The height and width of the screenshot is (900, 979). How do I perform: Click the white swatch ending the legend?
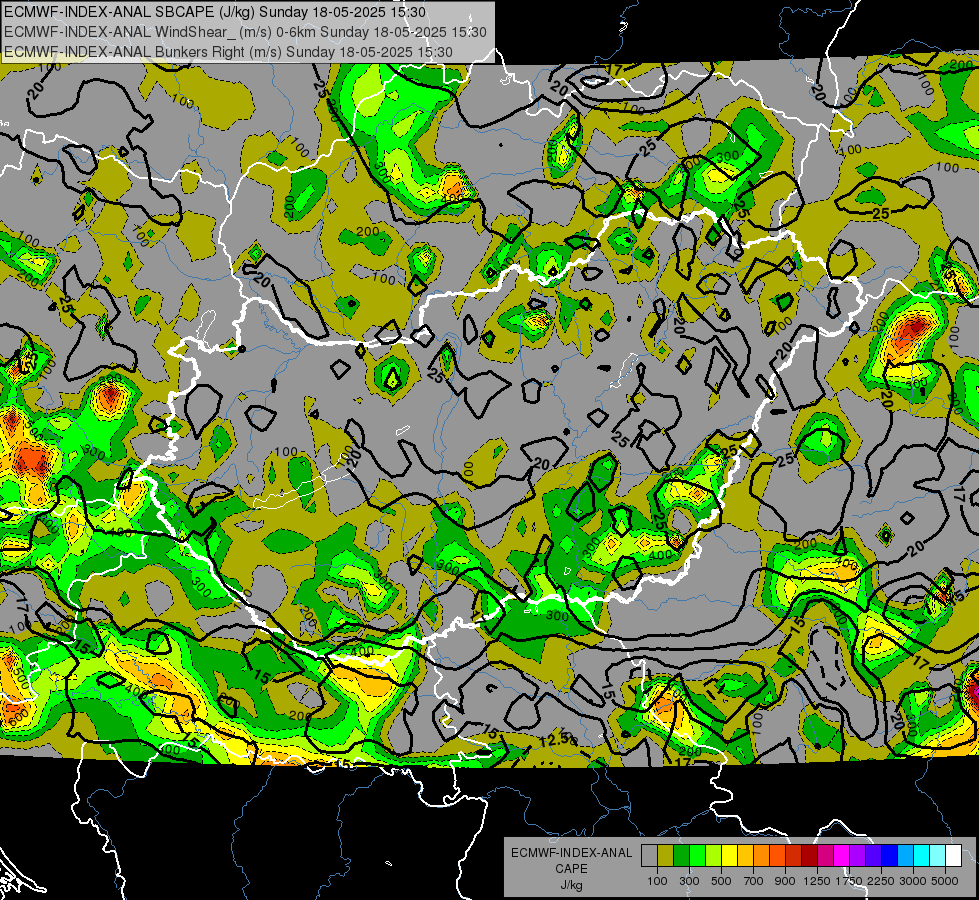pos(953,856)
